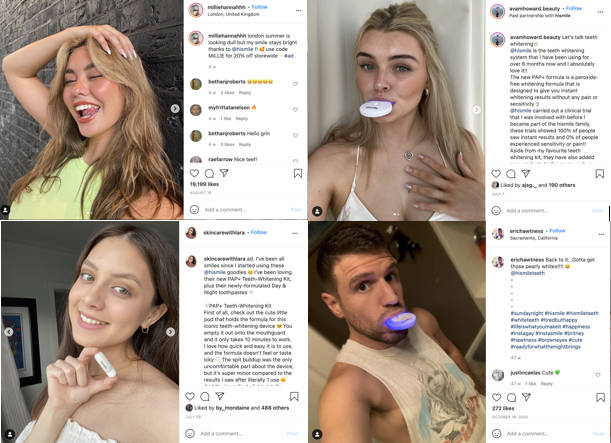This screenshot has height=443, width=611.
Task: Open three-dot menu on avamhoward.beauty post
Action: (x=600, y=12)
